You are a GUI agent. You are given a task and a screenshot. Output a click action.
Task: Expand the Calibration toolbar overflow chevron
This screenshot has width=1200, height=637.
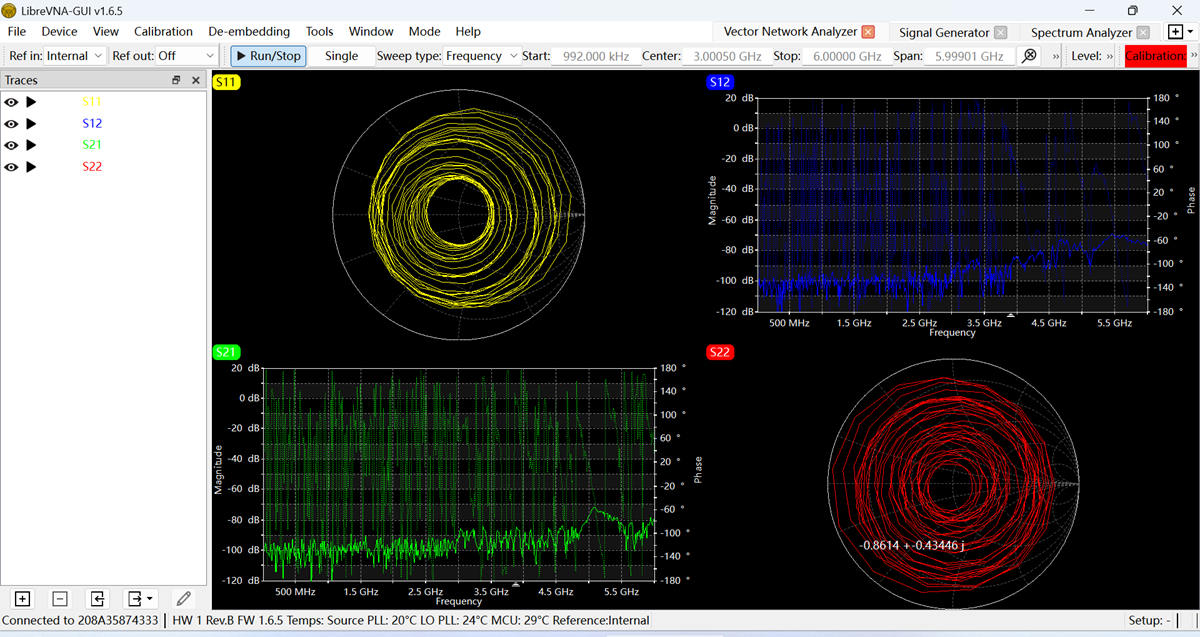(x=1193, y=57)
